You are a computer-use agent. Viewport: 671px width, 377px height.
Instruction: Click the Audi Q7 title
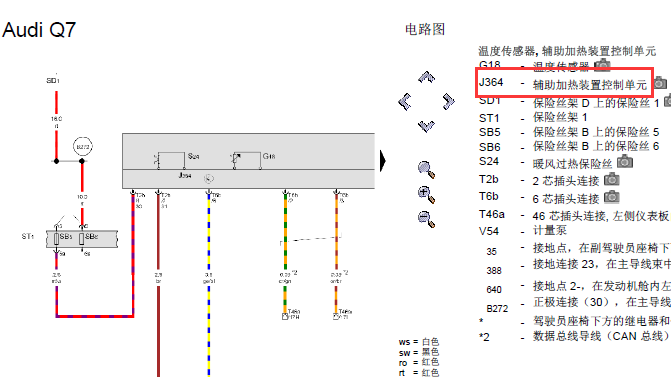click(x=39, y=30)
